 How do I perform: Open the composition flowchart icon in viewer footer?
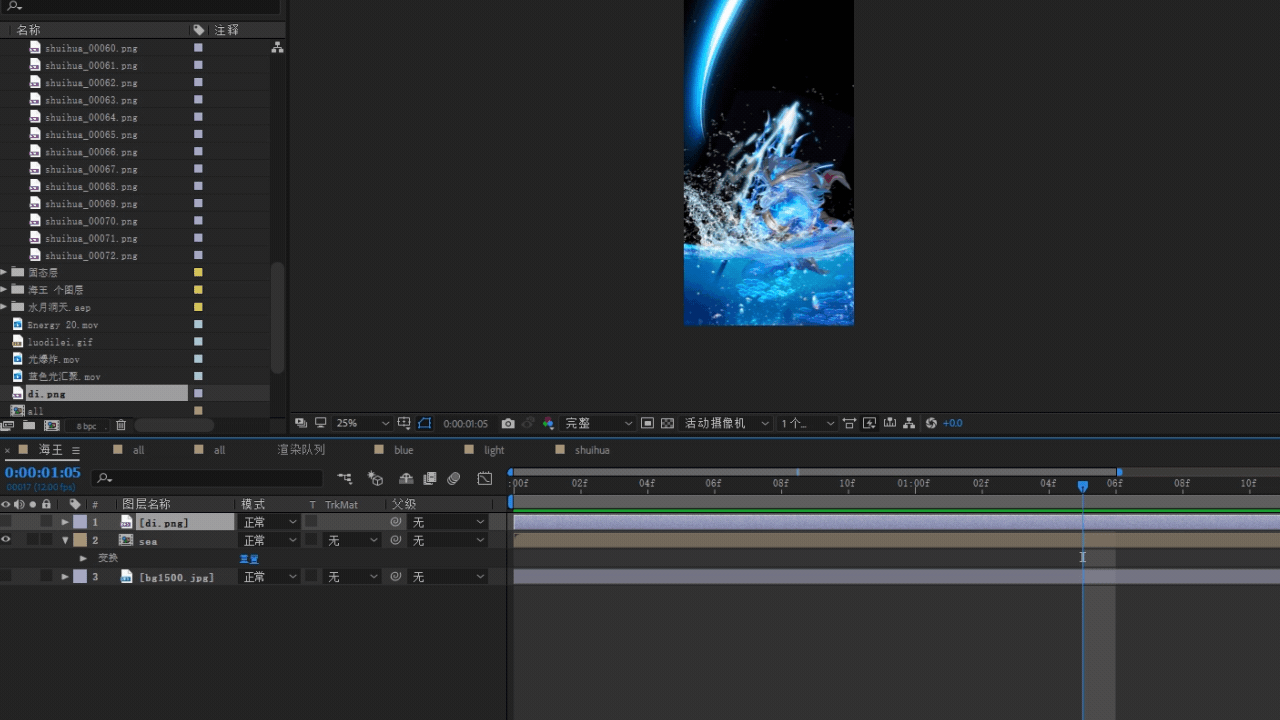910,423
